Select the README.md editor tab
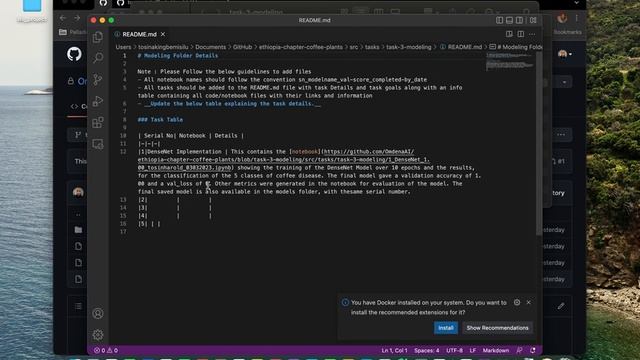This screenshot has width=640, height=360. click(140, 34)
